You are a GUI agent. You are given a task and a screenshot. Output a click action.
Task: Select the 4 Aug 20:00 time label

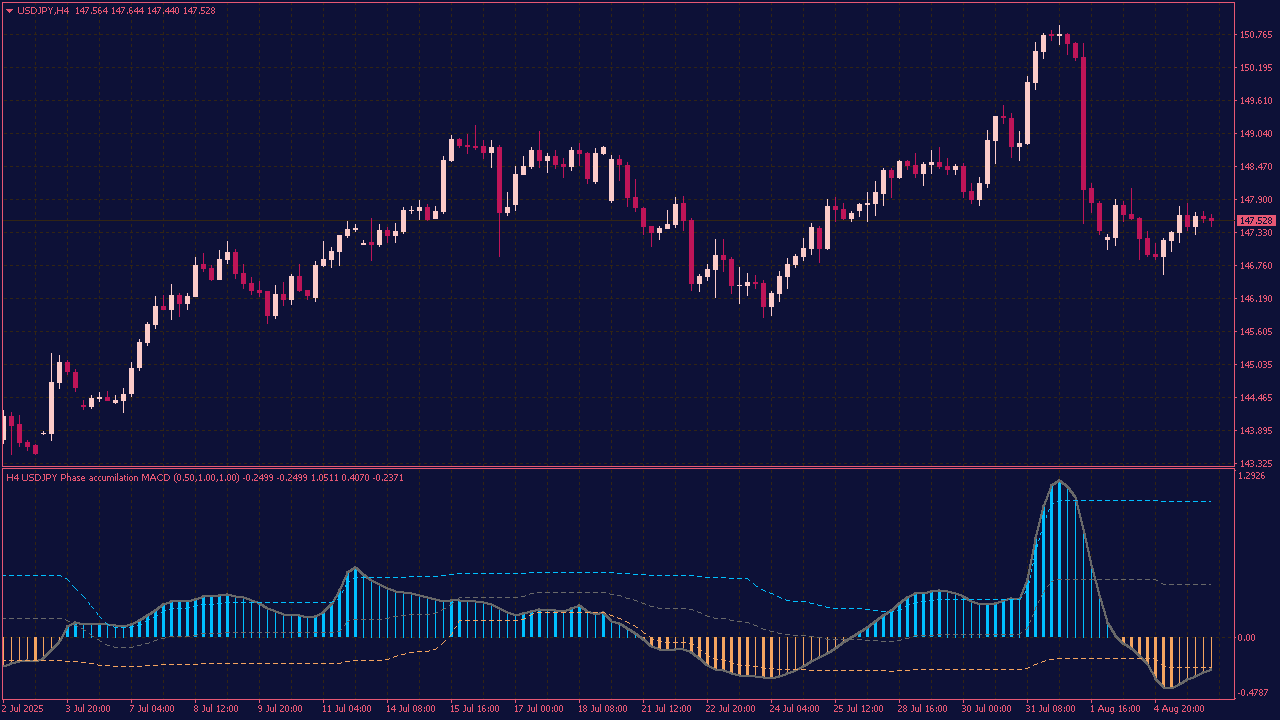point(1180,709)
